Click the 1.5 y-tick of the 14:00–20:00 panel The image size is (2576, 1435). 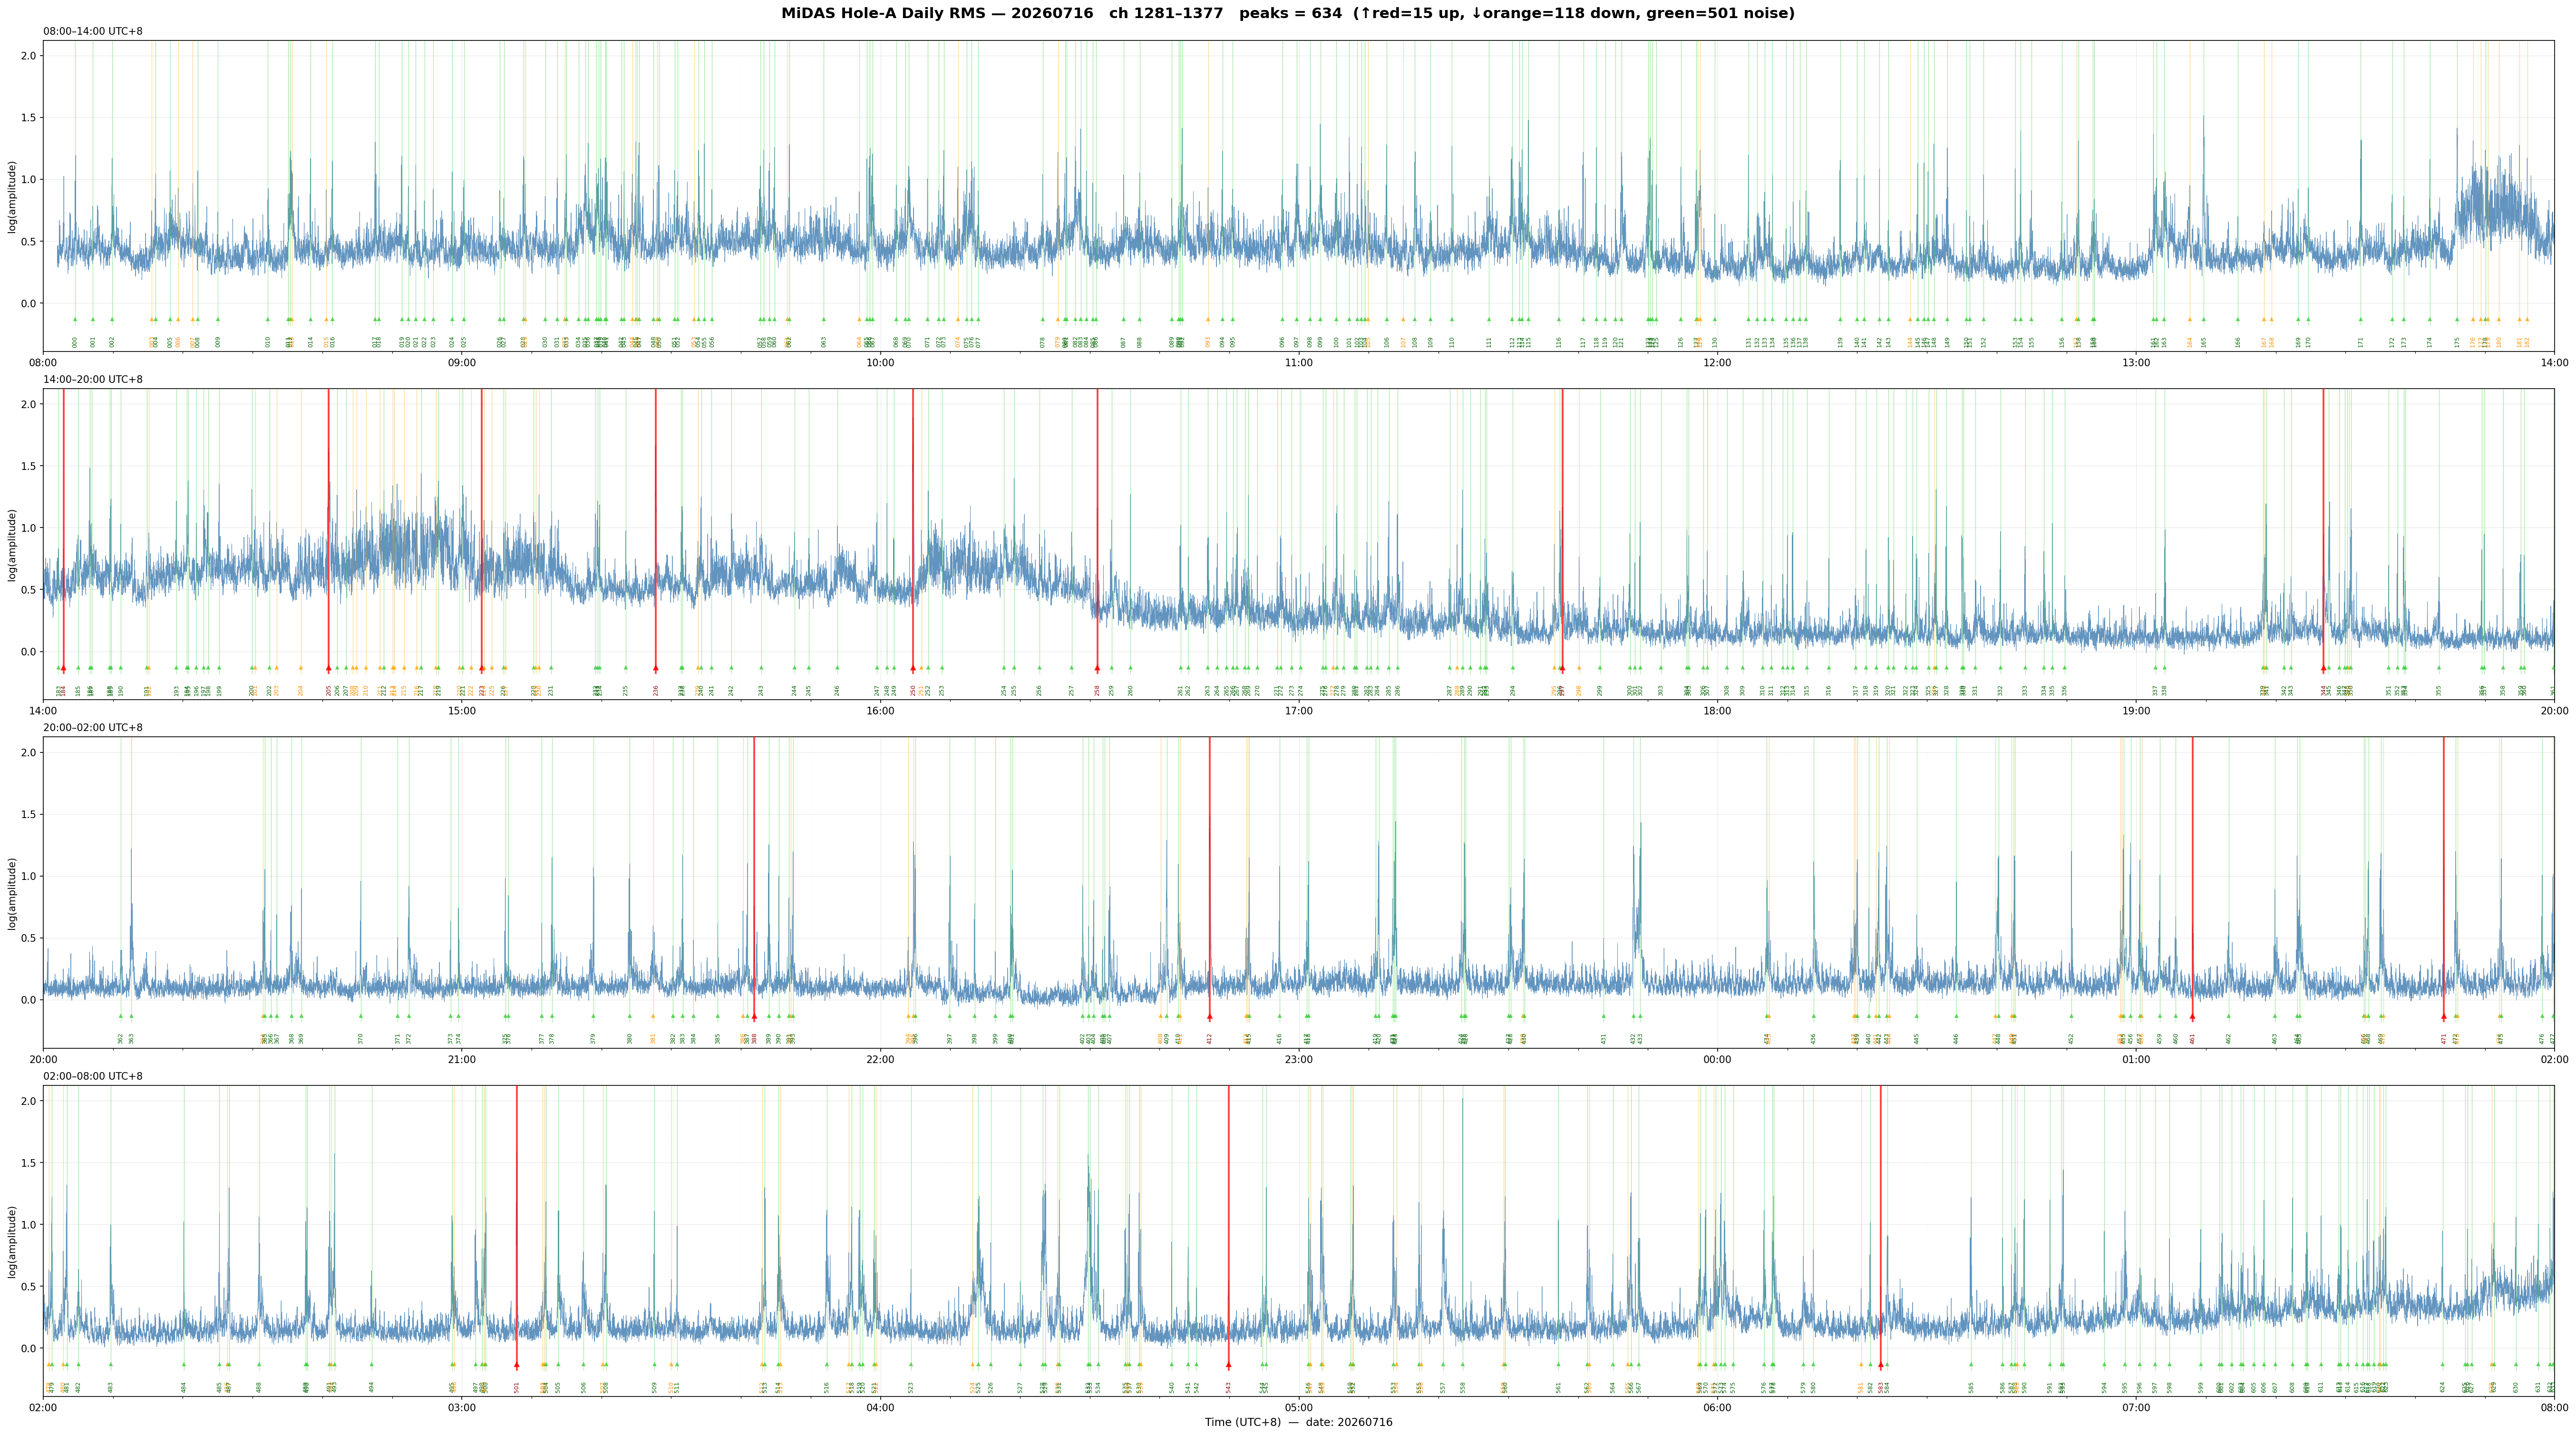click(29, 466)
